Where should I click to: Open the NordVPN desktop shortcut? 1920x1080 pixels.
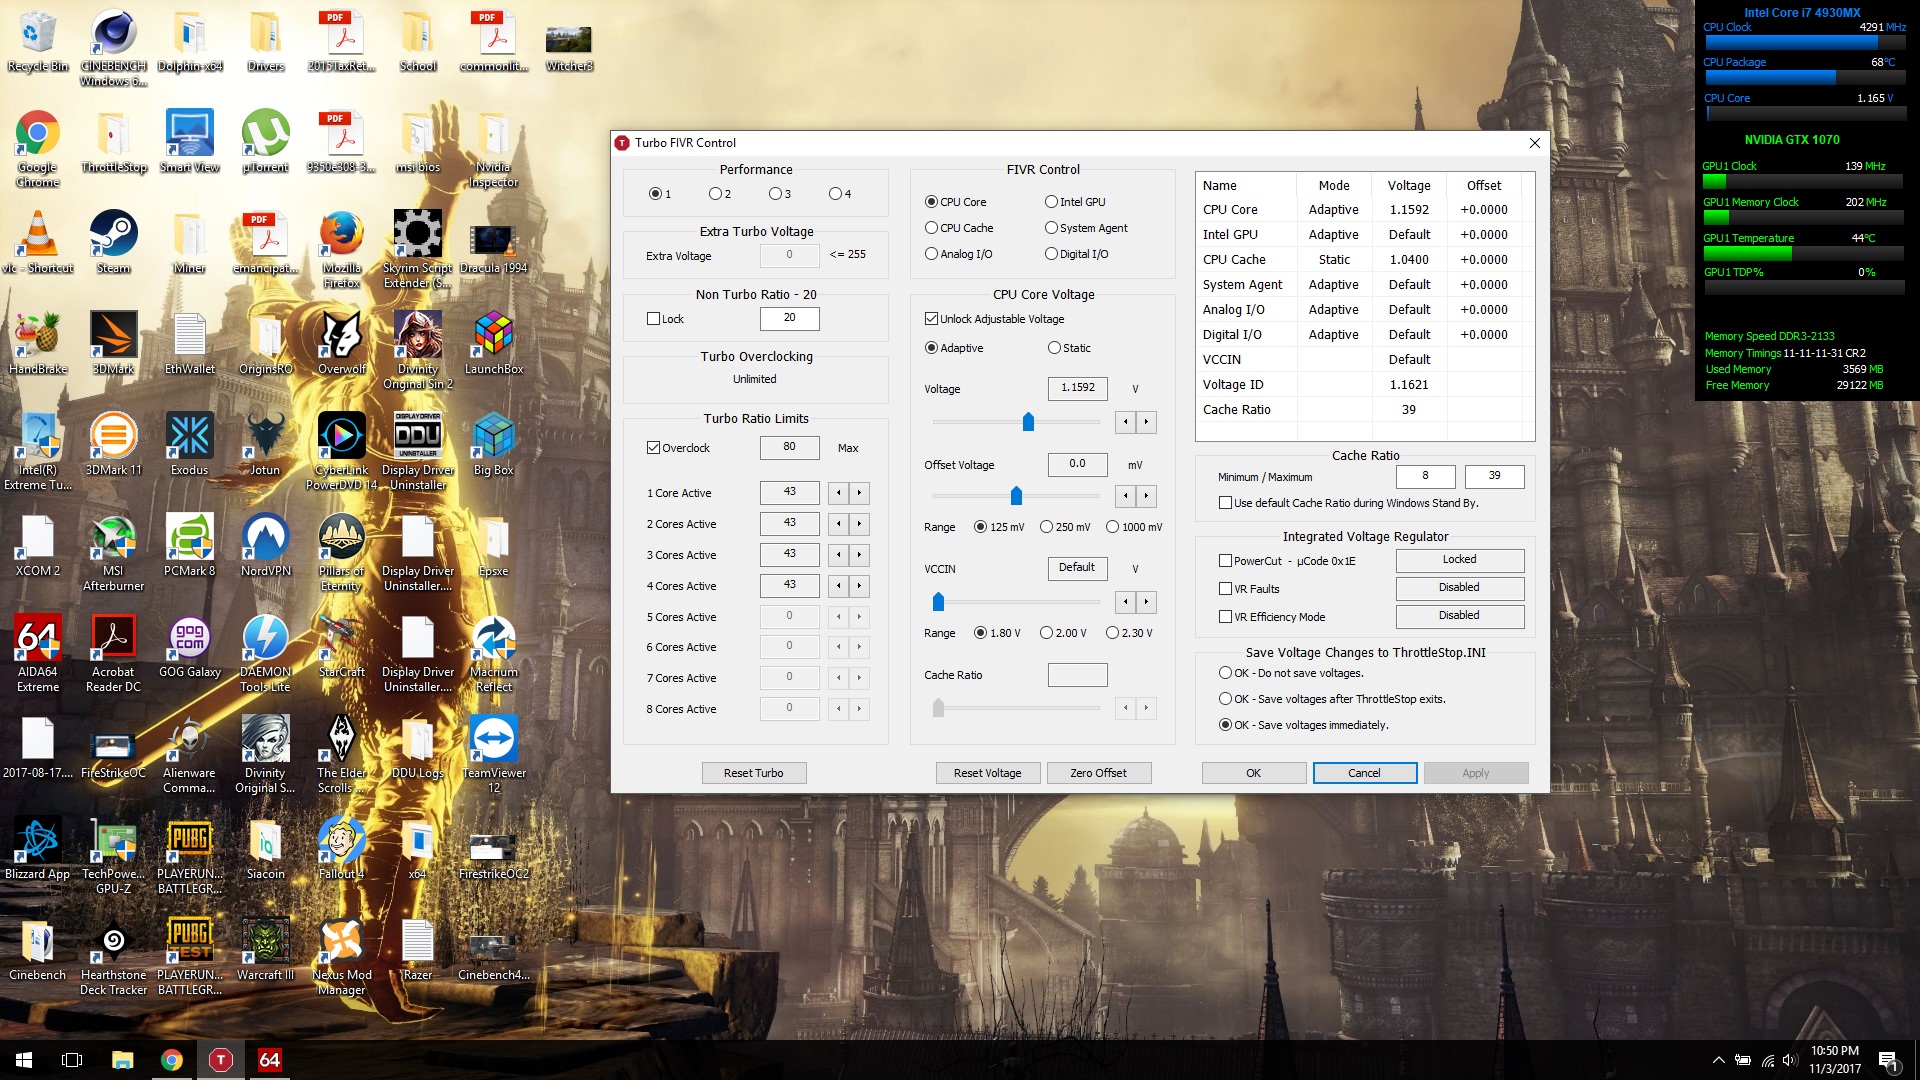coord(265,545)
